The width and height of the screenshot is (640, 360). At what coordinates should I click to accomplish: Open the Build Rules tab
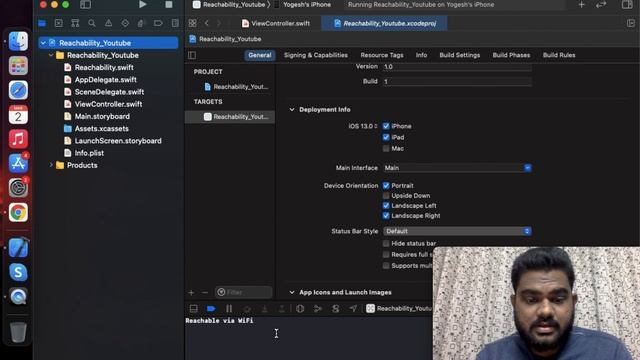(559, 55)
